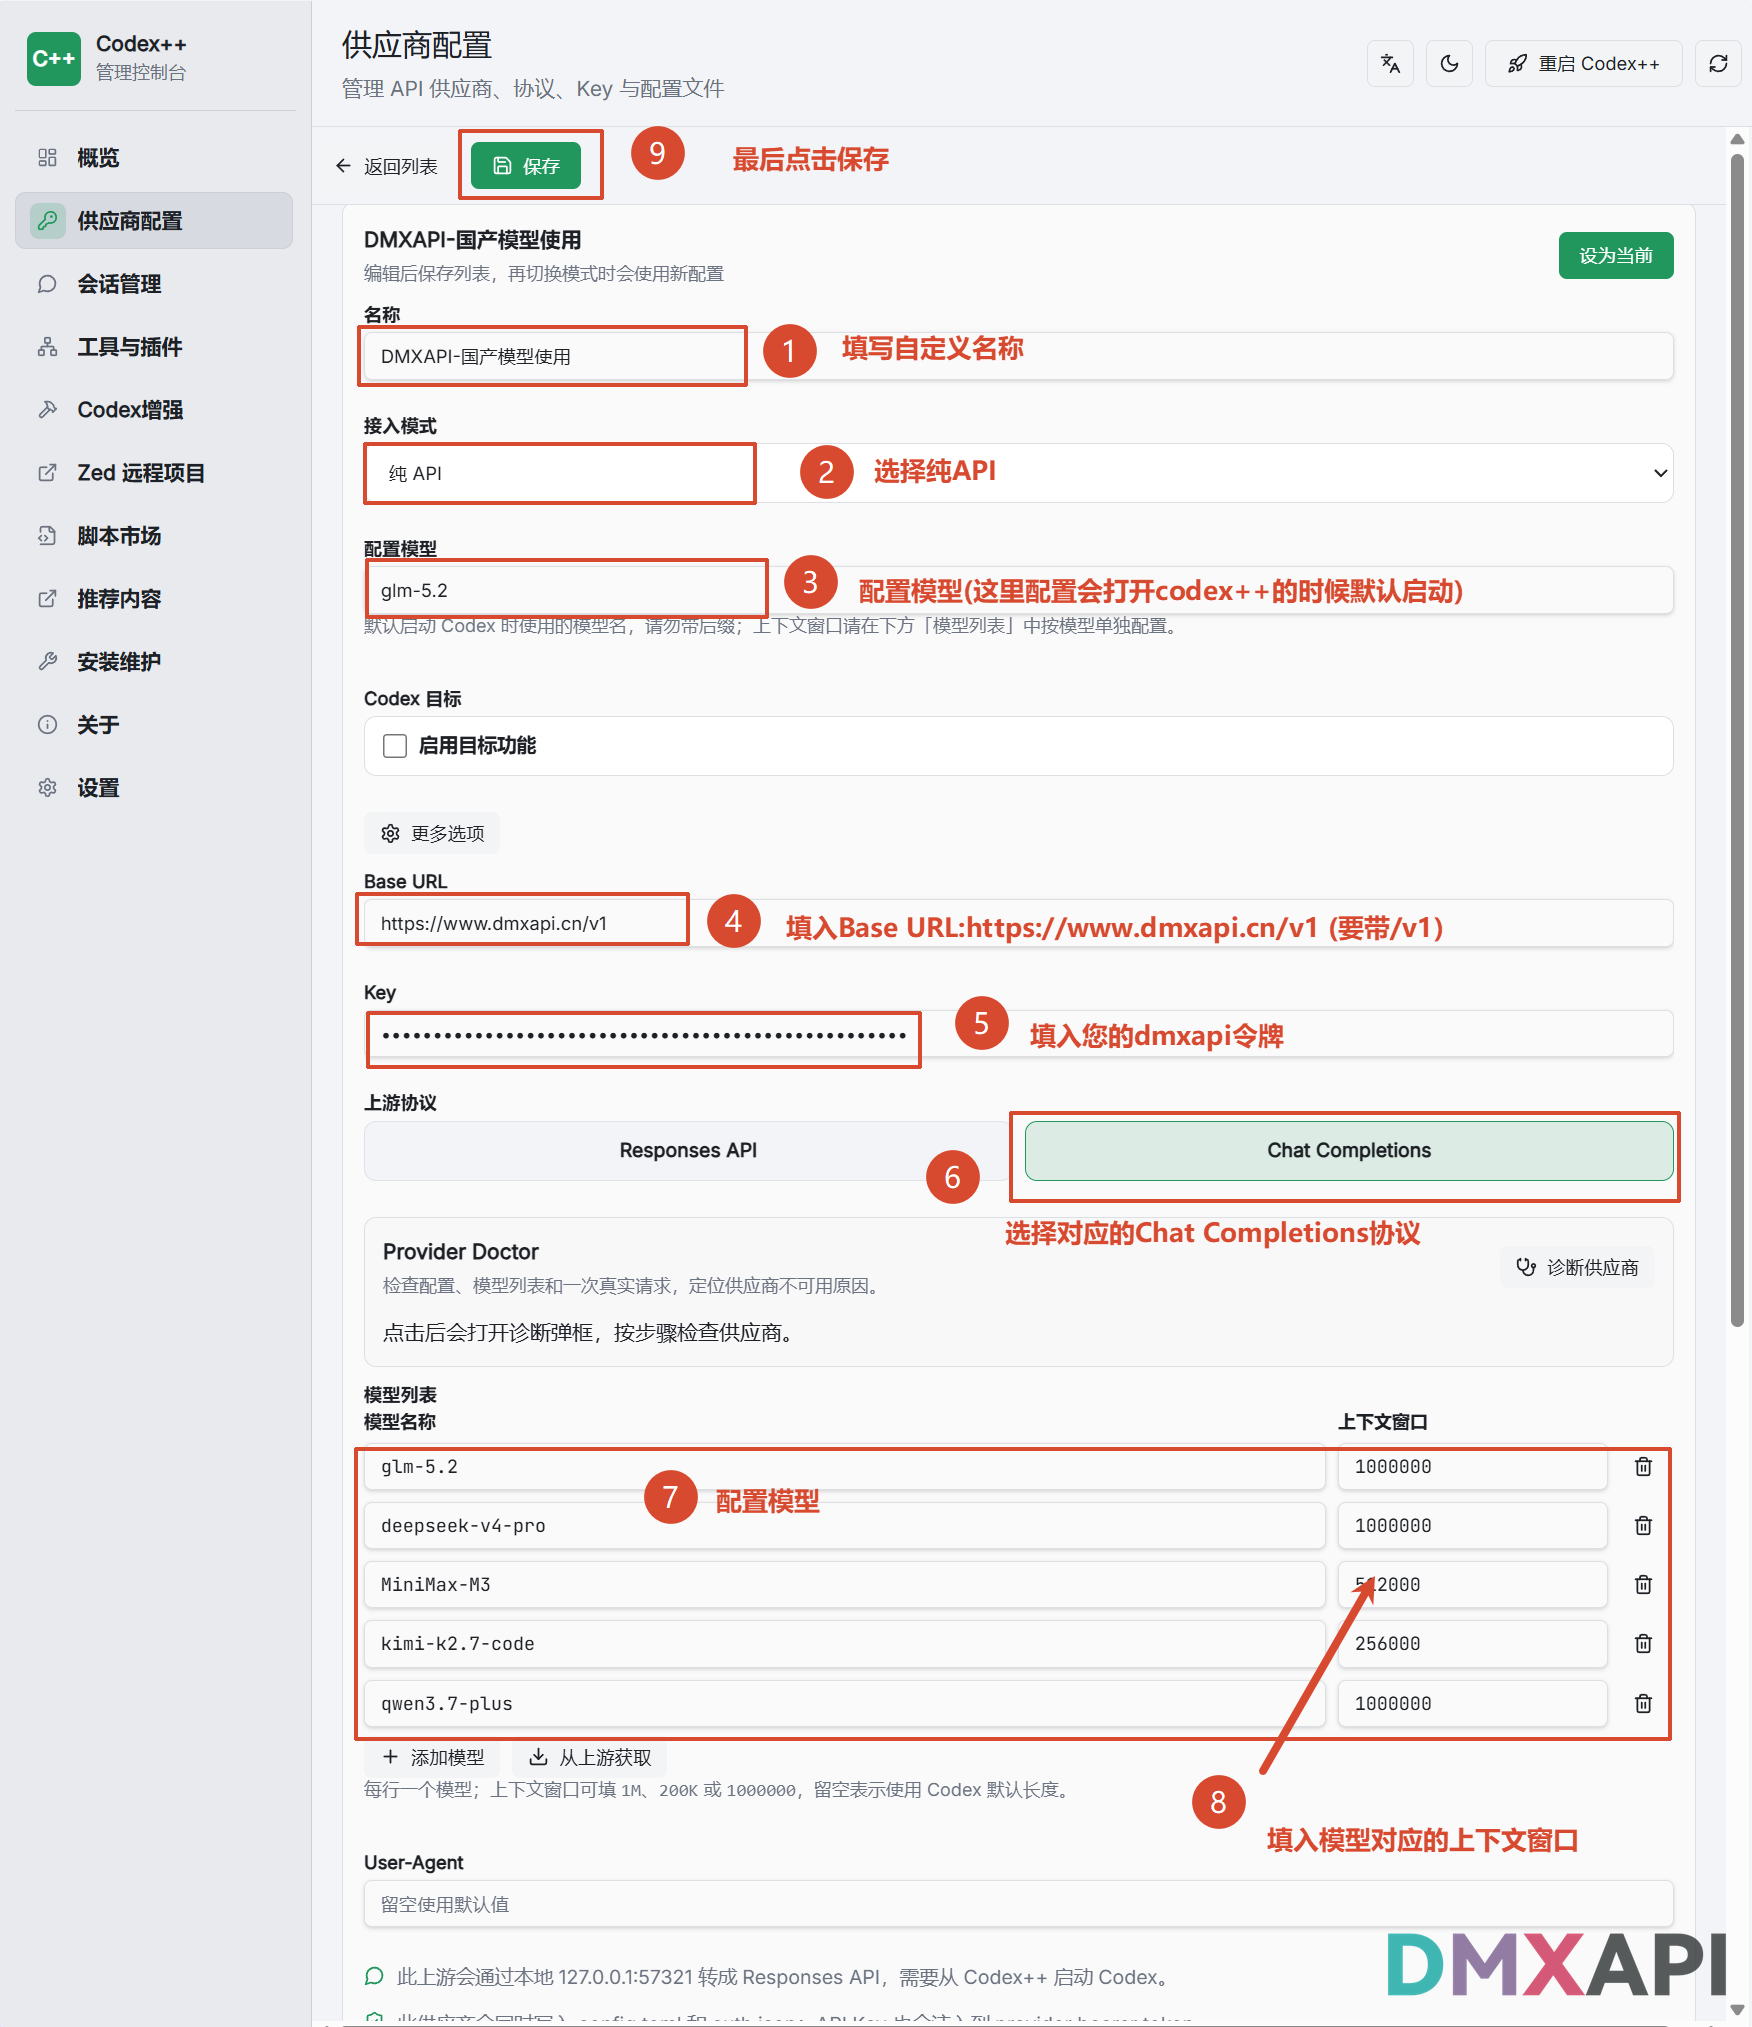
Task: Edit the qwen3.7-plus model name field
Action: click(844, 1704)
